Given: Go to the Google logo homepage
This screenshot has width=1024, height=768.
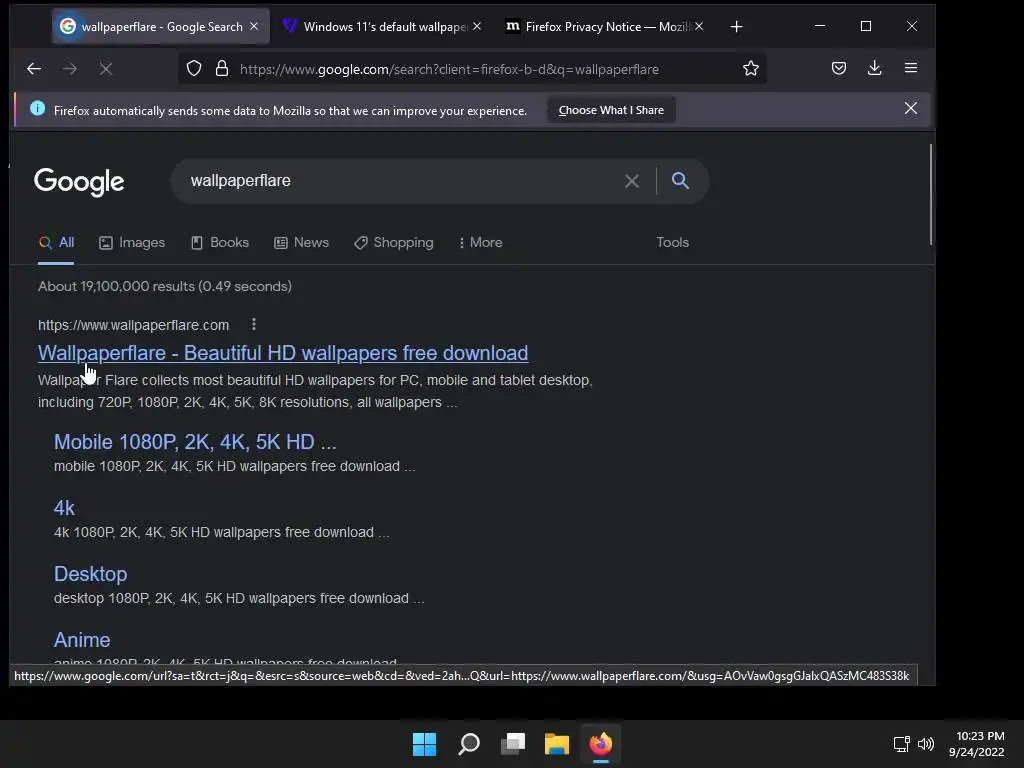Looking at the screenshot, I should pyautogui.click(x=79, y=182).
